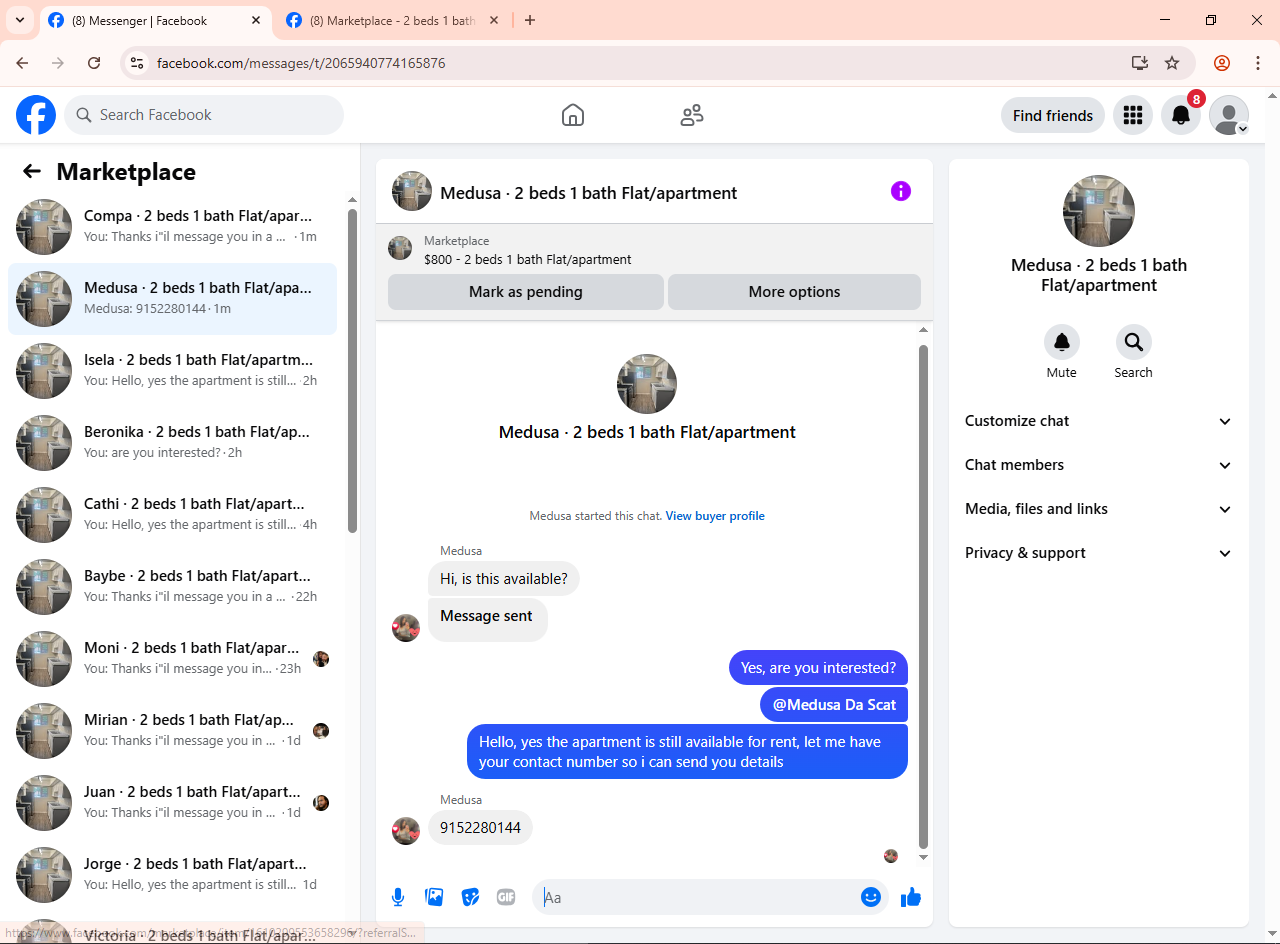Image resolution: width=1280 pixels, height=944 pixels.
Task: Open the Moni conversation
Action: coord(172,659)
